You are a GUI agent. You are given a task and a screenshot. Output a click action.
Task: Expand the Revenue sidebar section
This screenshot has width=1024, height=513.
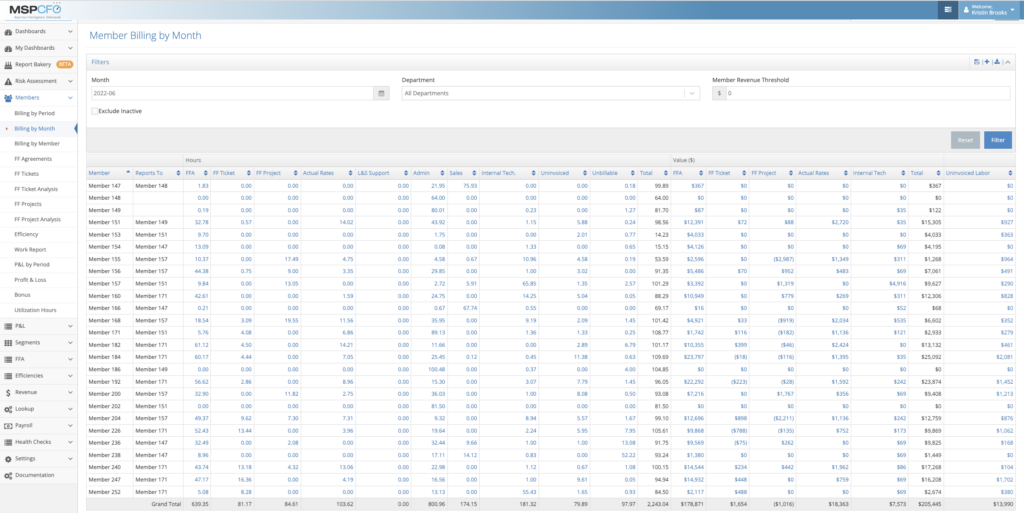(x=38, y=392)
